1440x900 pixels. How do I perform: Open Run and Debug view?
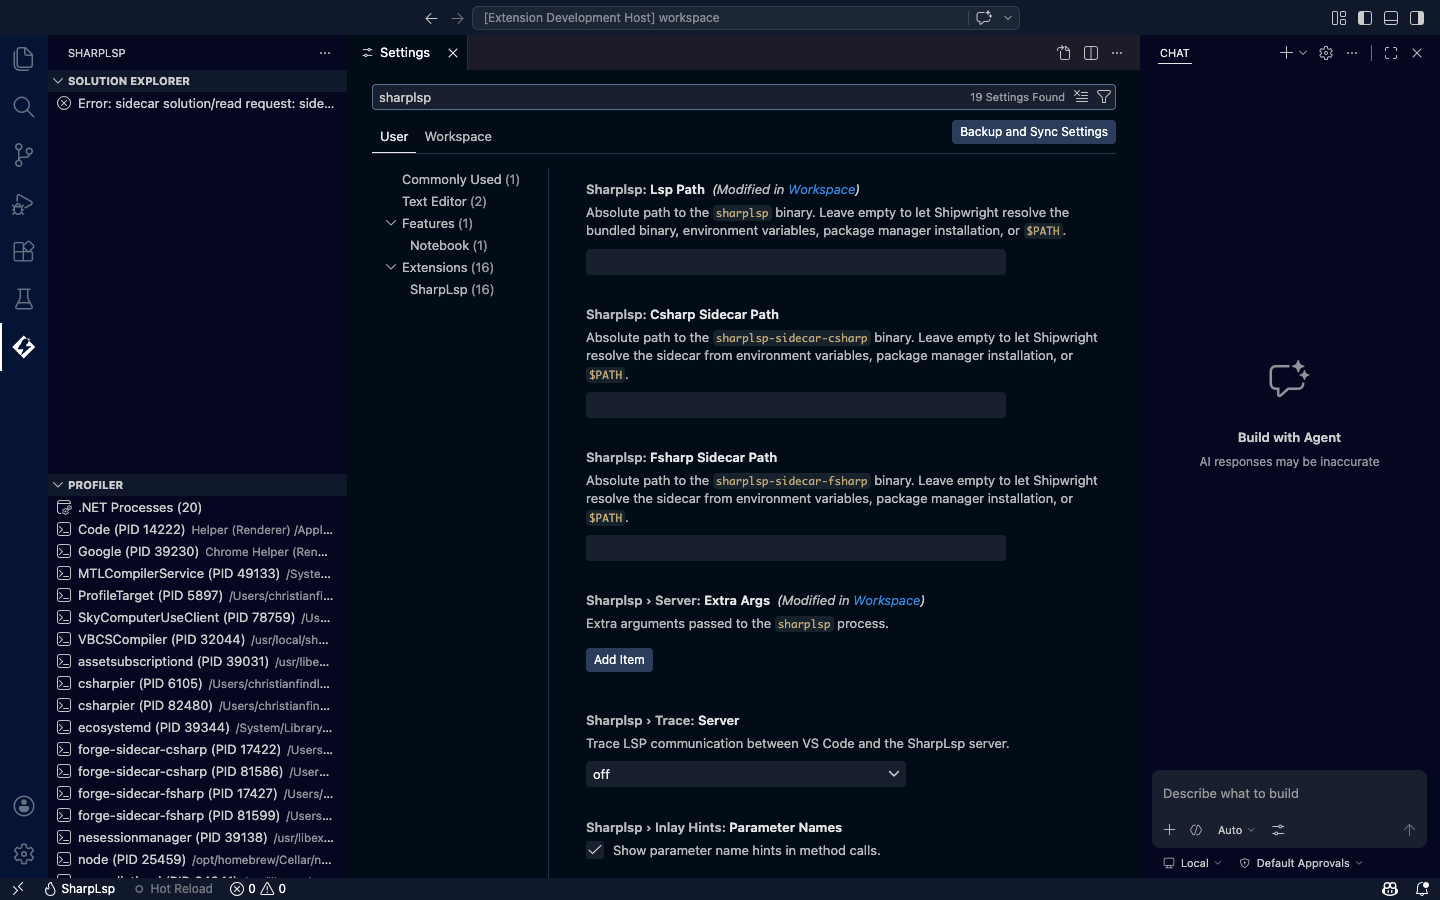coord(24,203)
